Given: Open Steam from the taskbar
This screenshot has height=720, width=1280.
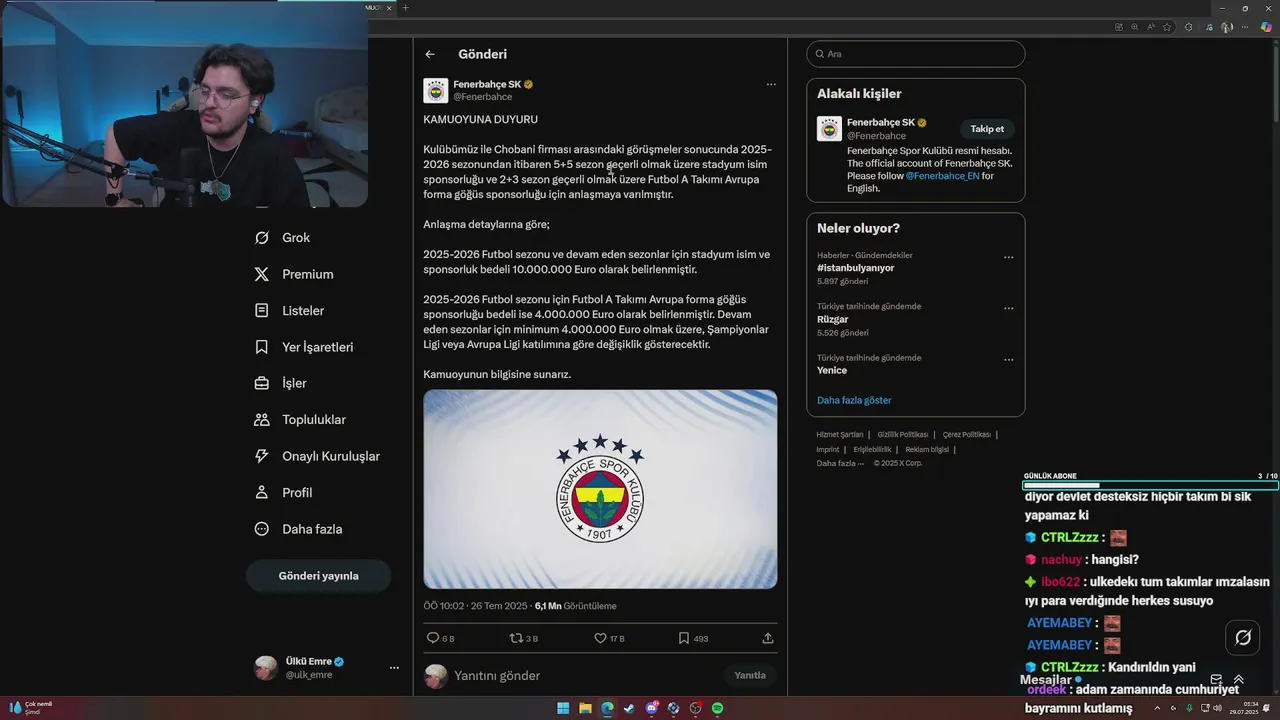Looking at the screenshot, I should (629, 708).
